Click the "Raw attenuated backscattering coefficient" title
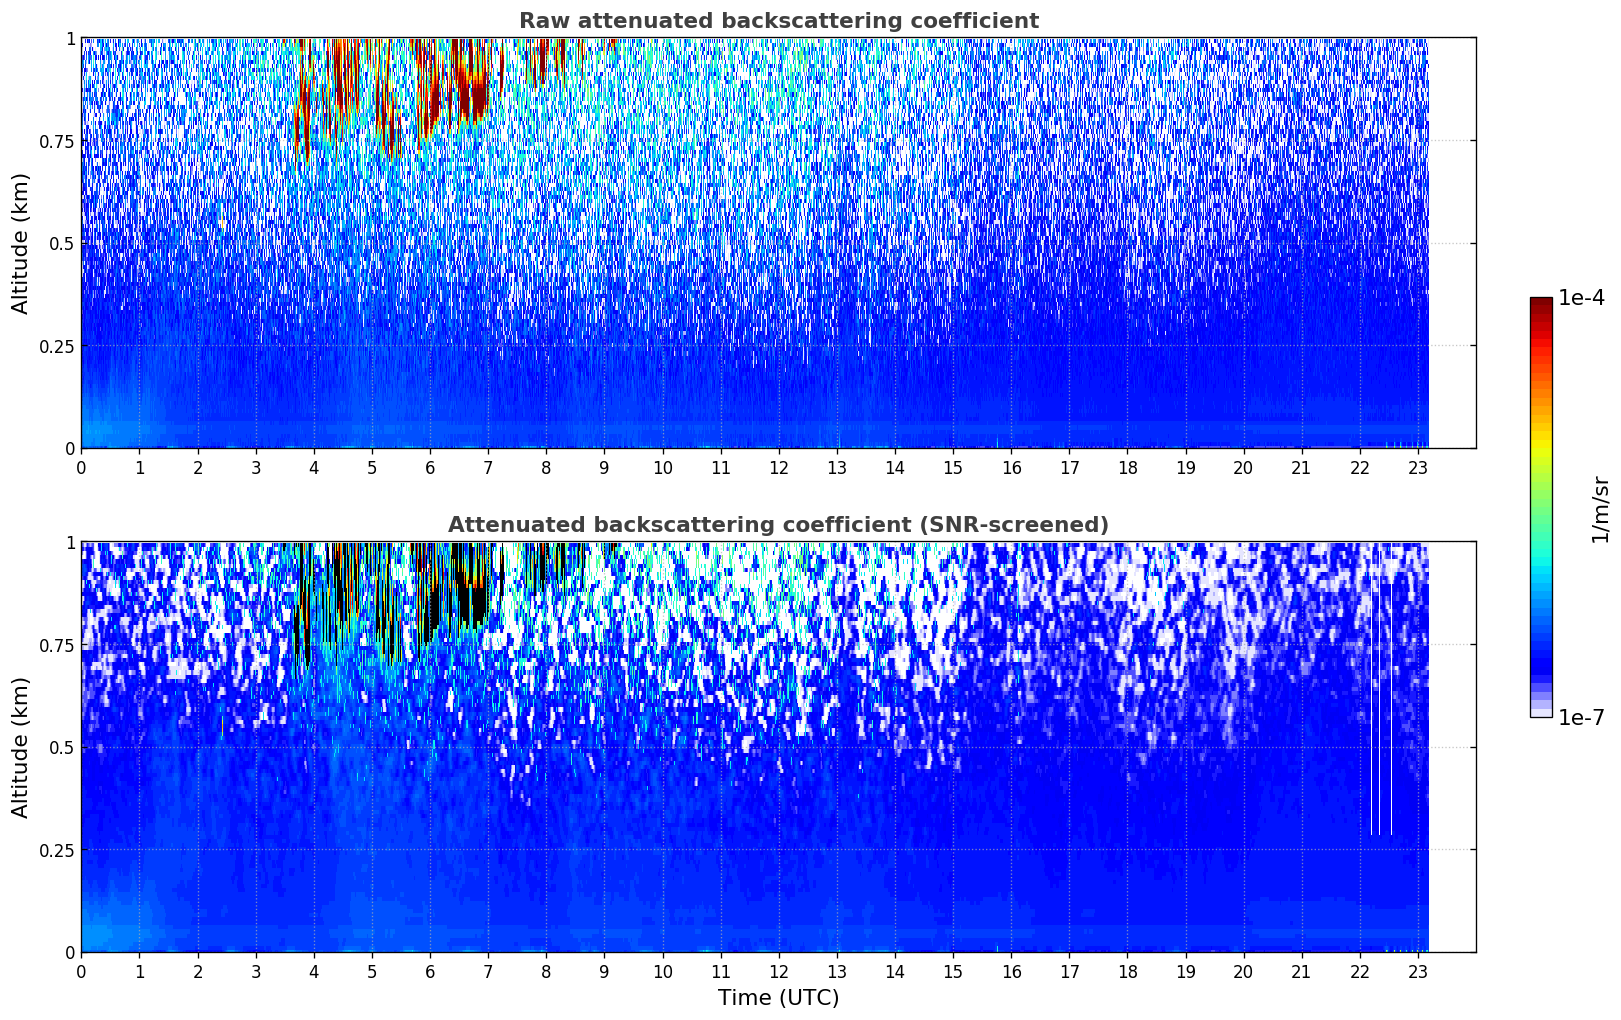The width and height of the screenshot is (1621, 1020). click(778, 21)
